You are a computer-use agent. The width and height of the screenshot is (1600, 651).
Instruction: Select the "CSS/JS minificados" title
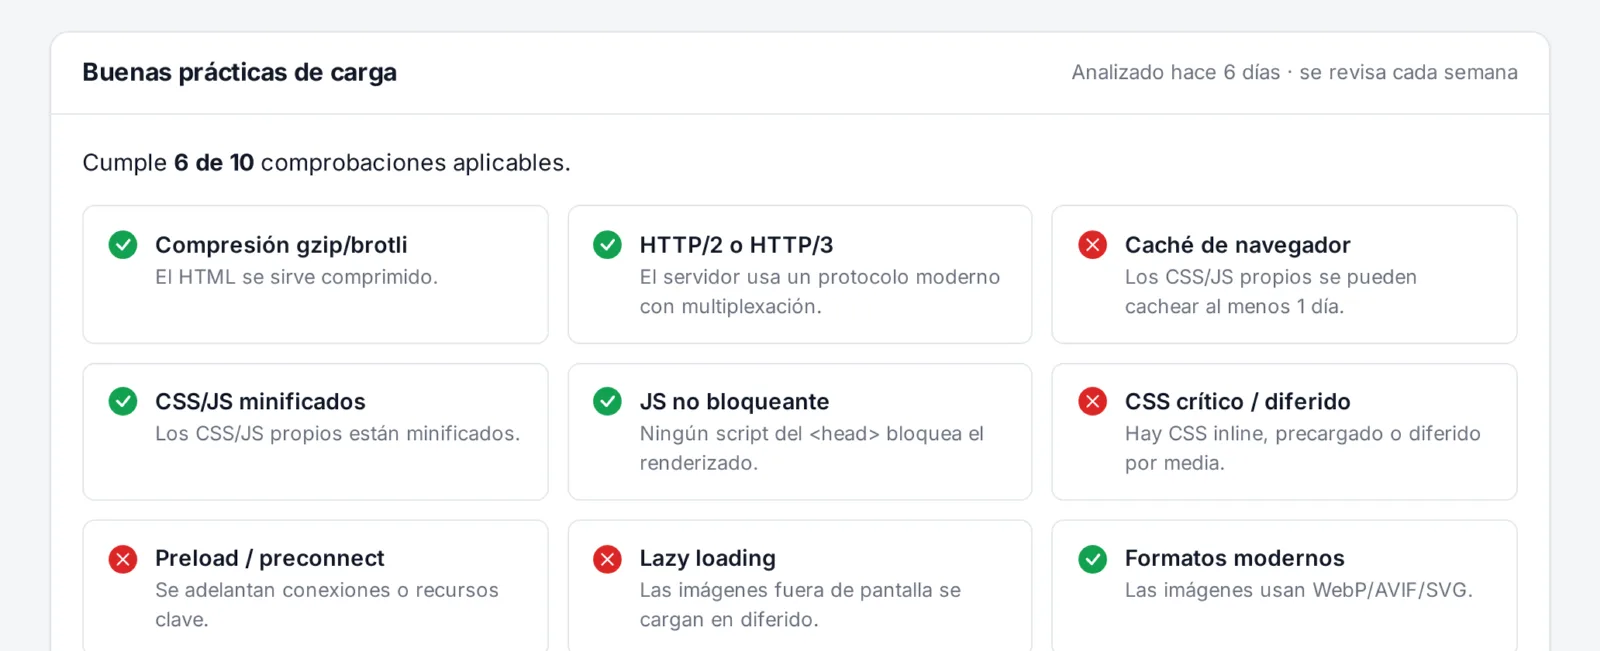pos(260,401)
